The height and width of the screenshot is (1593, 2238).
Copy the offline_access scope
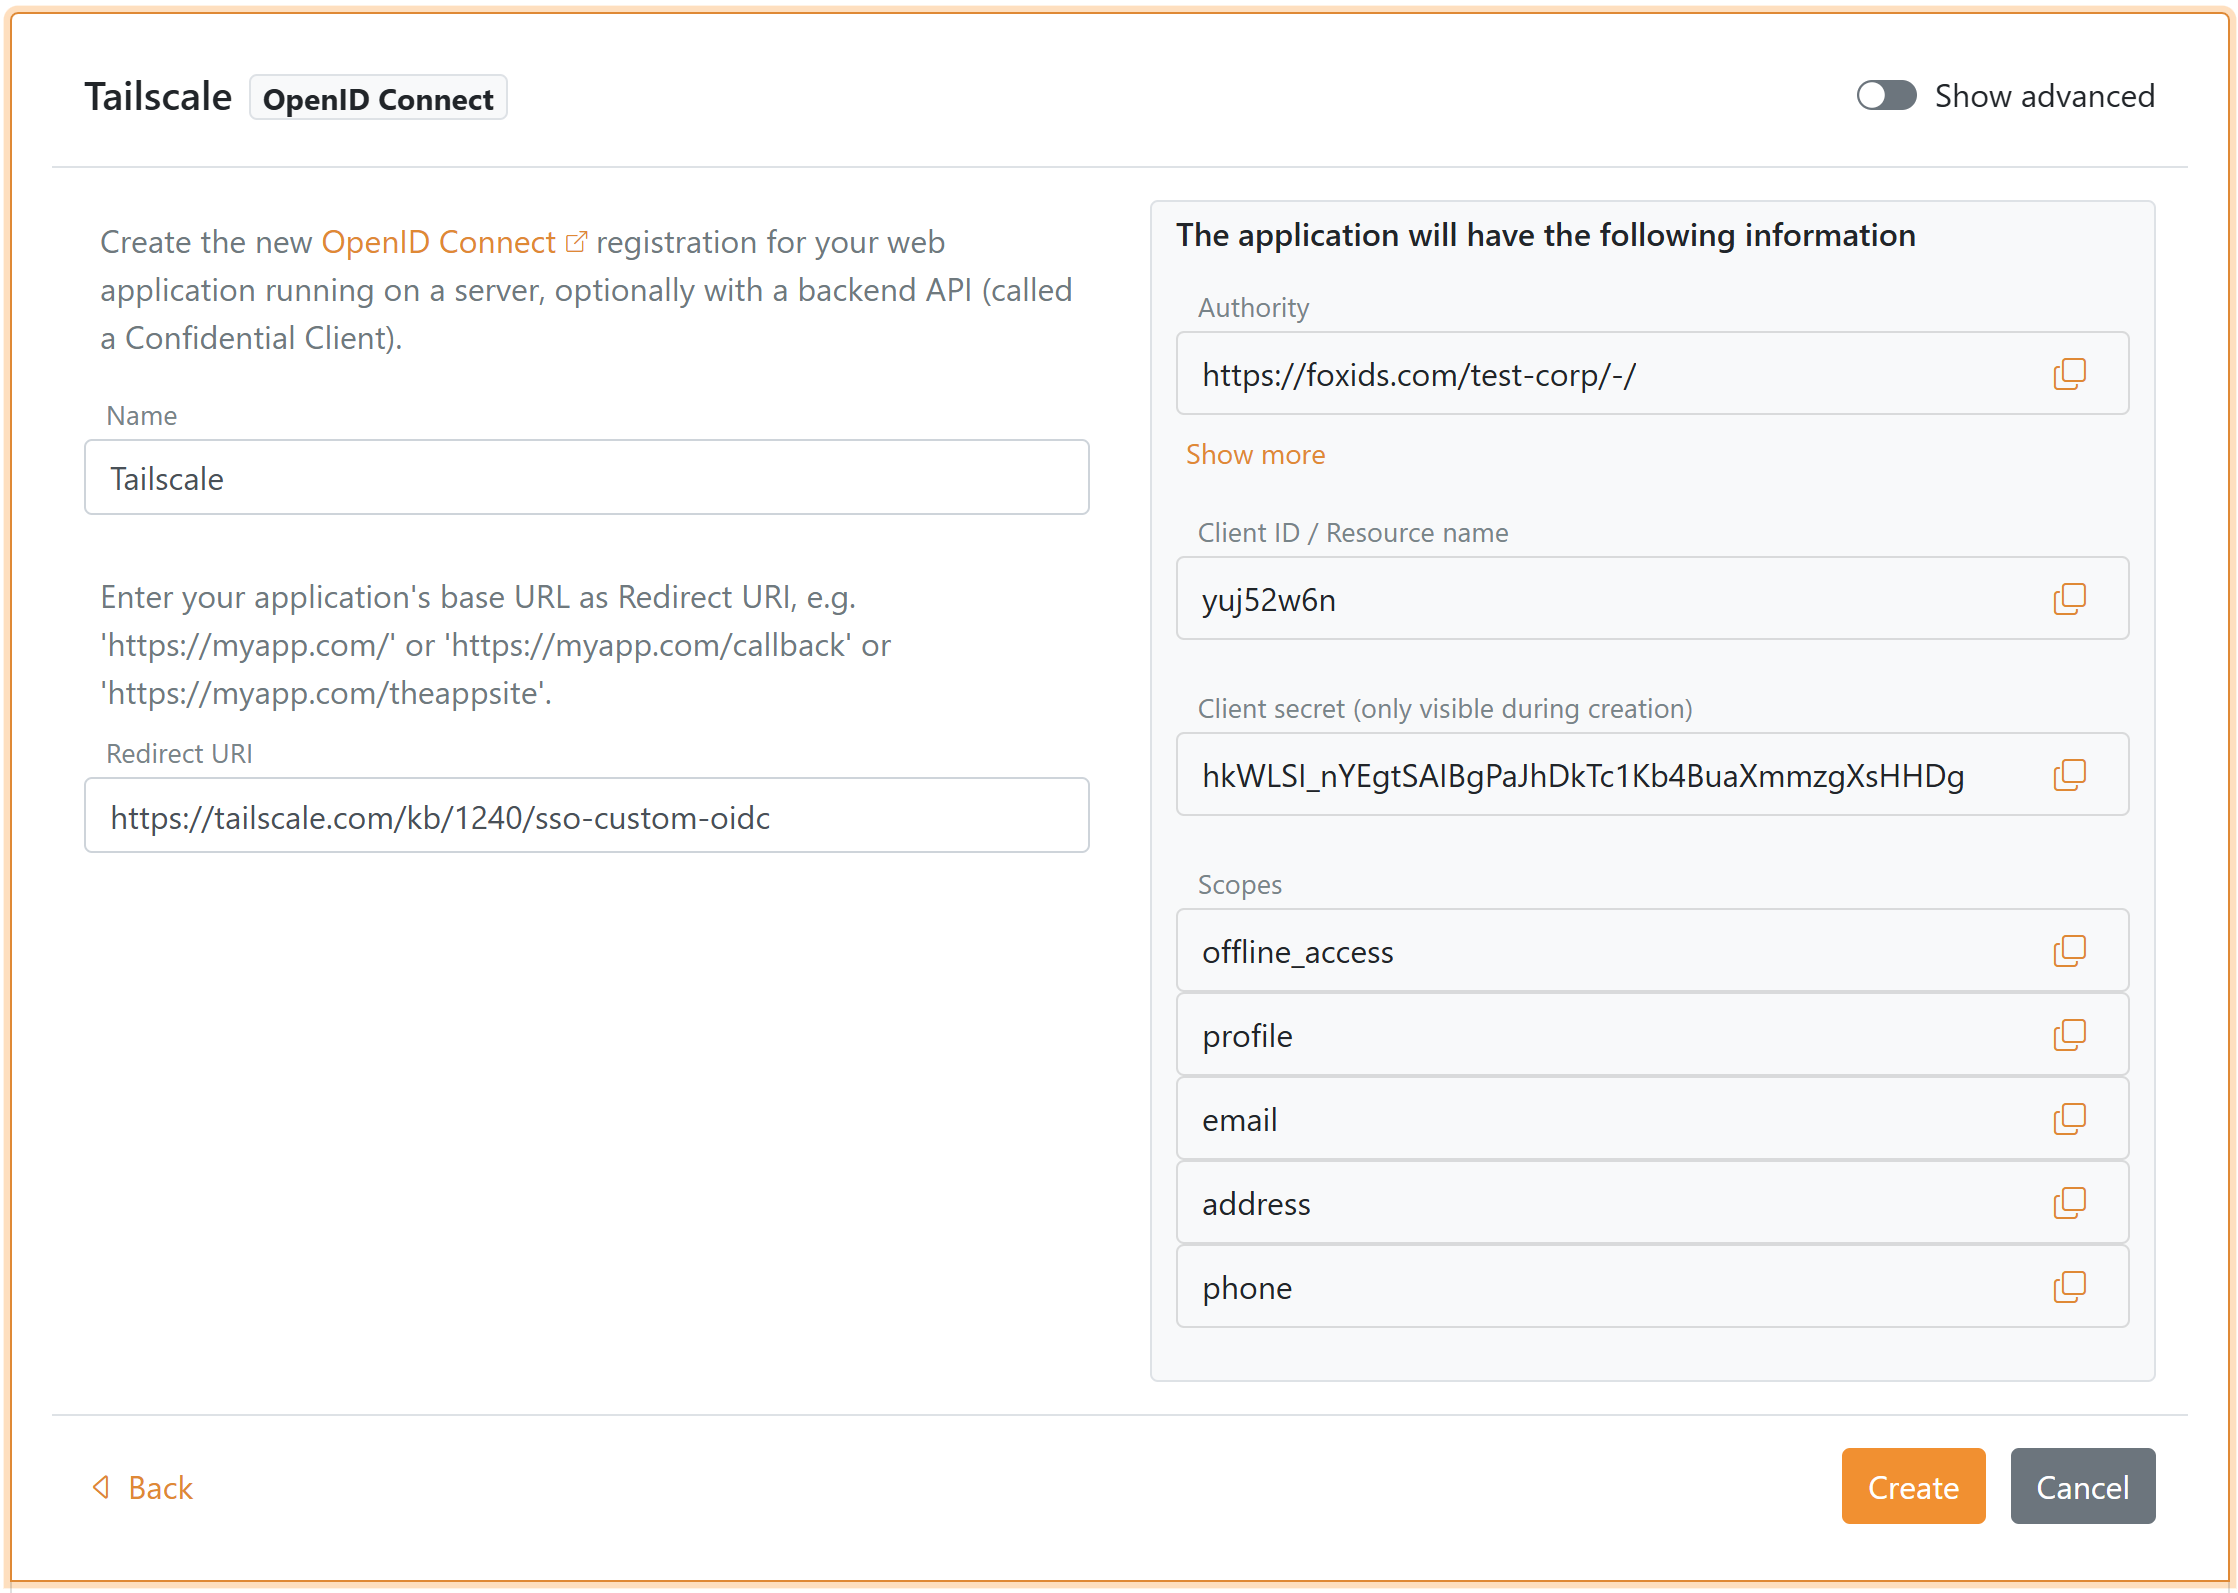(x=2070, y=951)
